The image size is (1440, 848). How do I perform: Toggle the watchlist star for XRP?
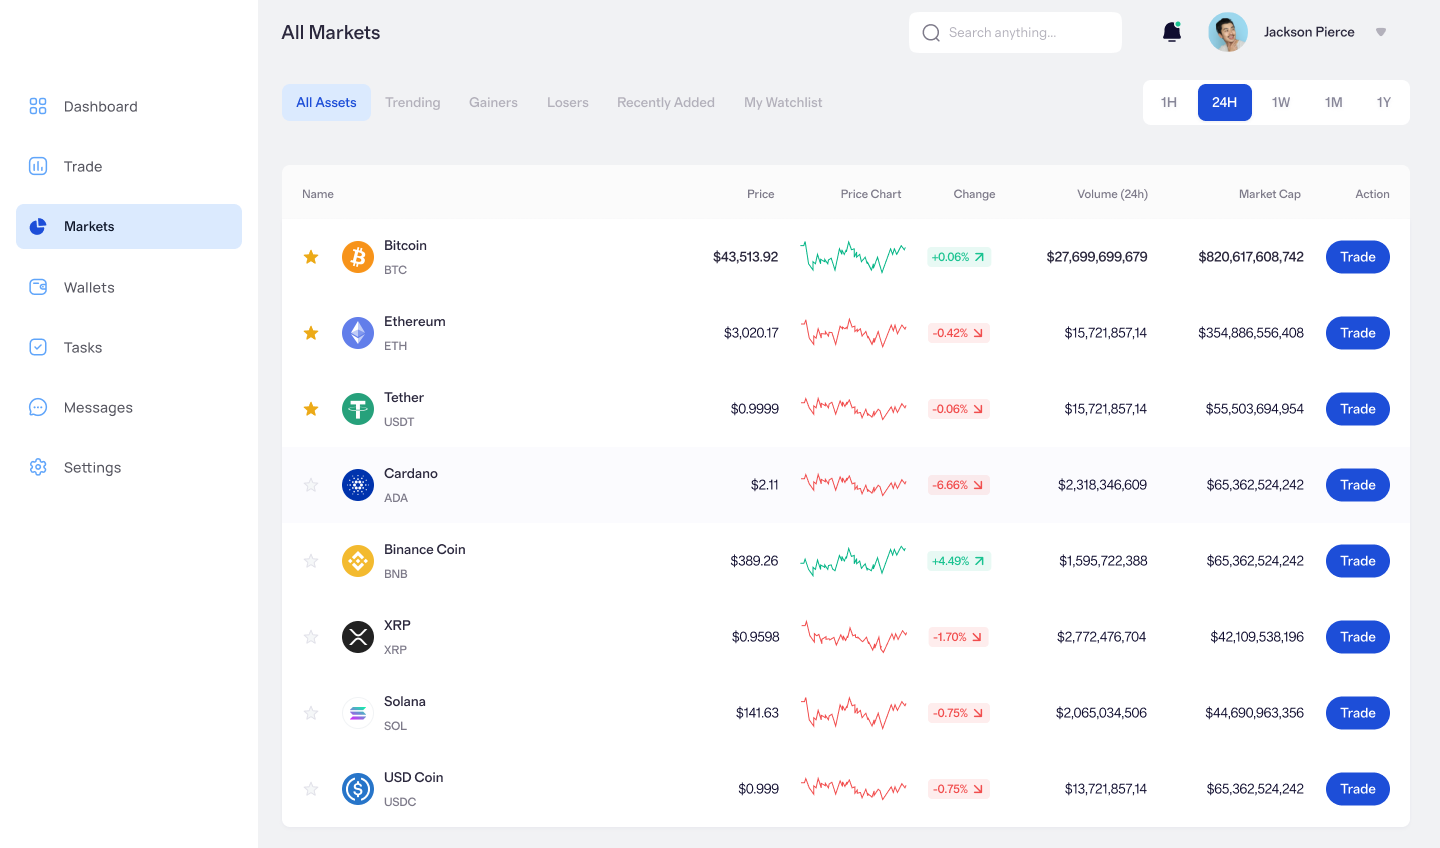[310, 637]
